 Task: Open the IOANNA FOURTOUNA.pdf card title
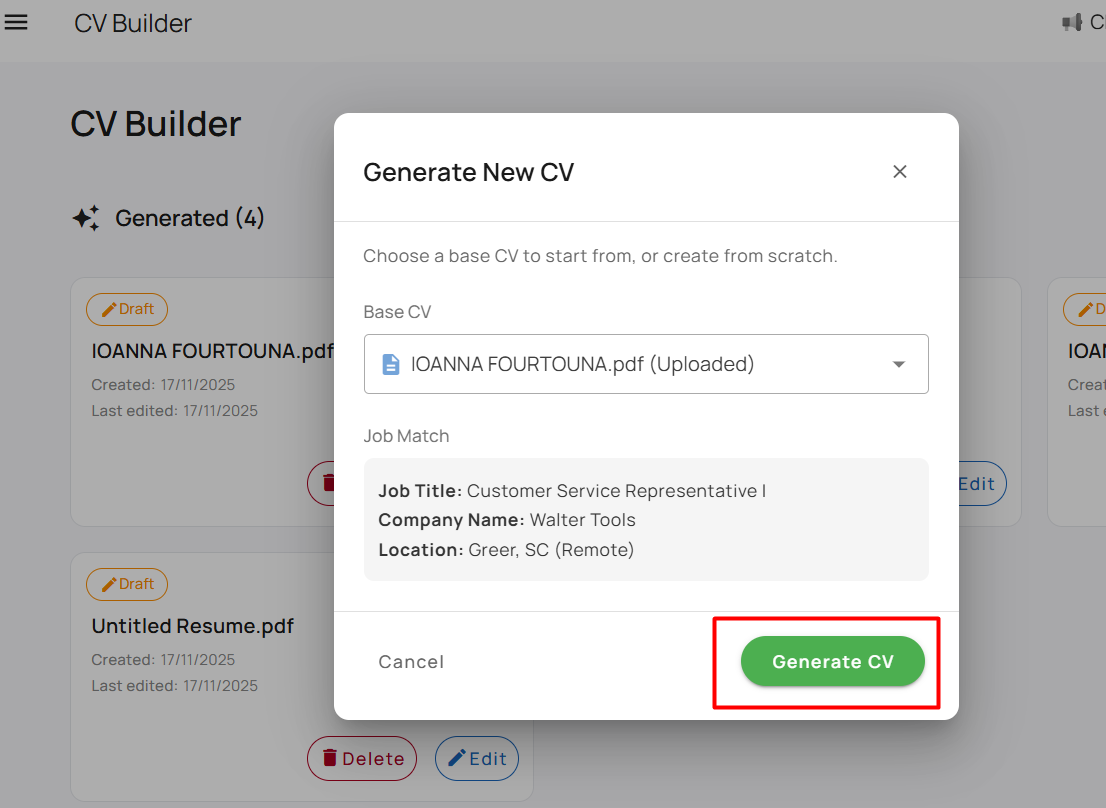click(x=212, y=351)
